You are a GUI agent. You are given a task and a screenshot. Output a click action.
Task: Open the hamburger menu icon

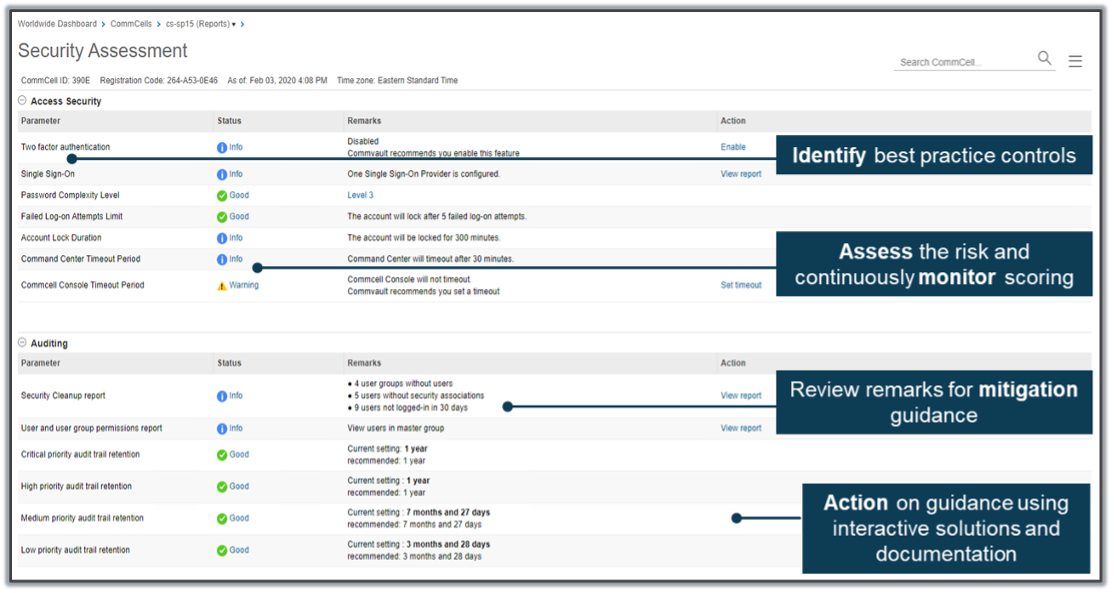pyautogui.click(x=1075, y=61)
